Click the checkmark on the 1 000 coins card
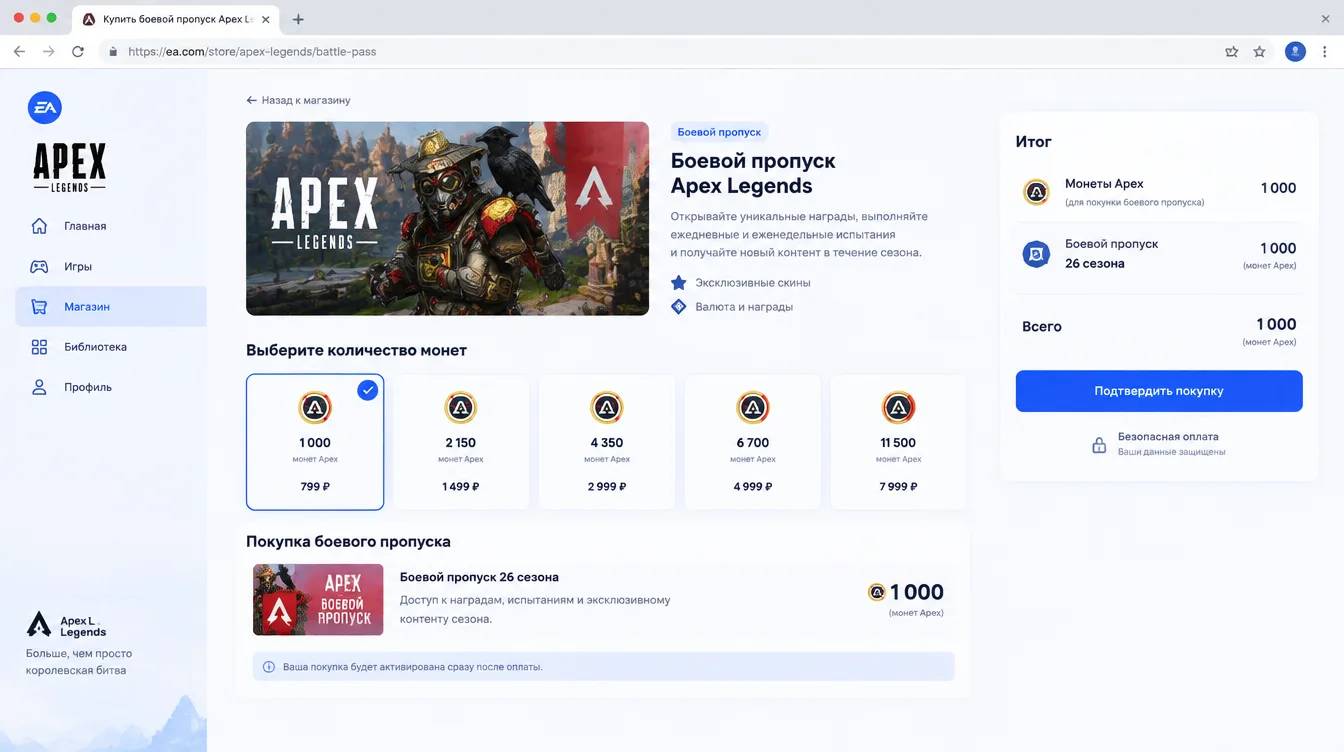 368,390
